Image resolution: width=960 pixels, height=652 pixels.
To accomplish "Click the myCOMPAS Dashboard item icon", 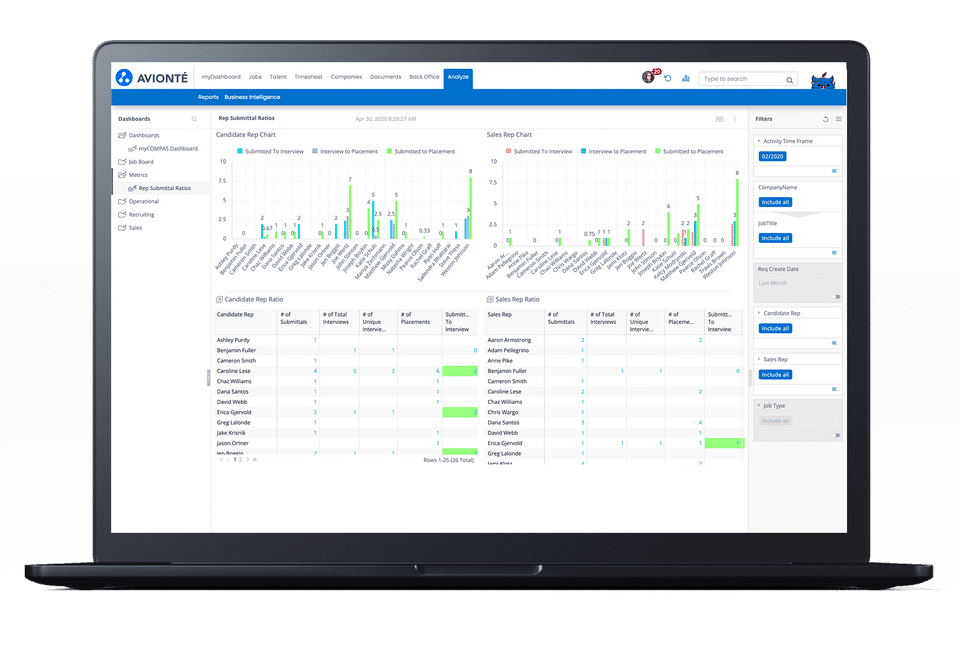I will (132, 149).
